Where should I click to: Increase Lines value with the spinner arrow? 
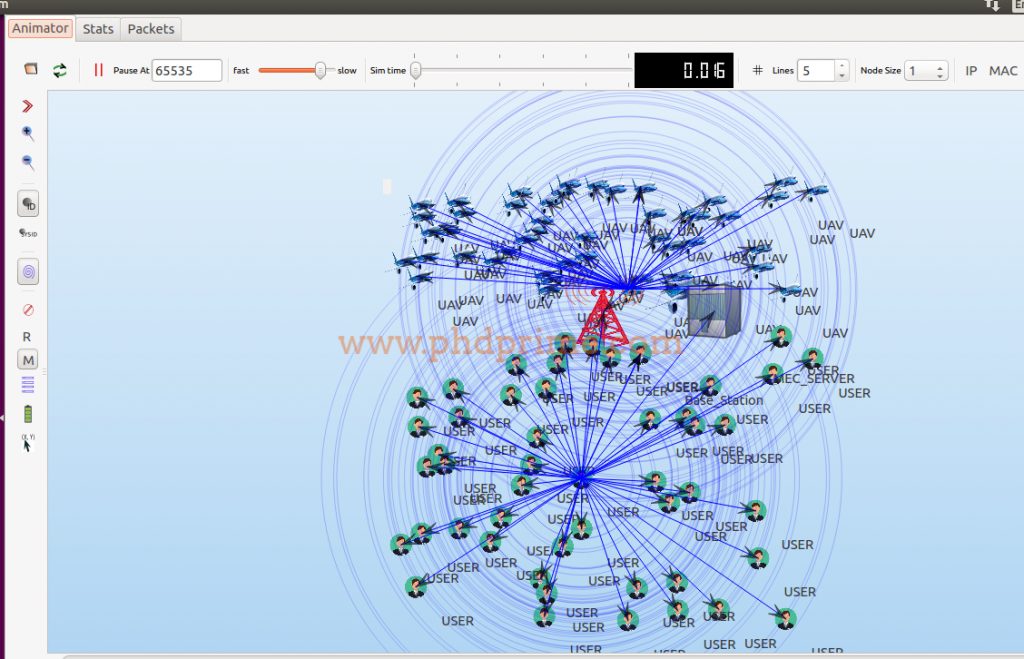click(x=841, y=65)
